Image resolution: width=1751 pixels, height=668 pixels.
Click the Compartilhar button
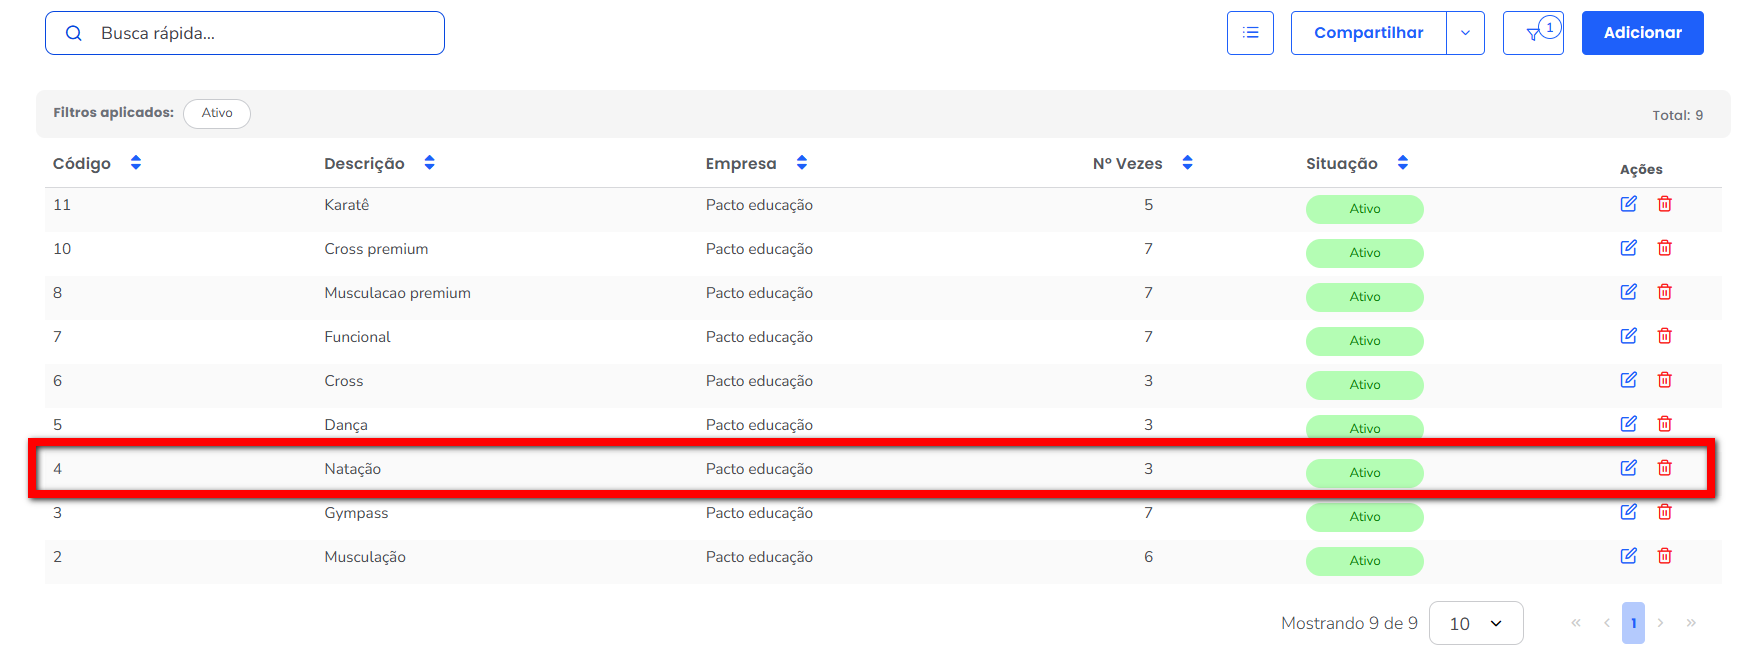point(1368,33)
